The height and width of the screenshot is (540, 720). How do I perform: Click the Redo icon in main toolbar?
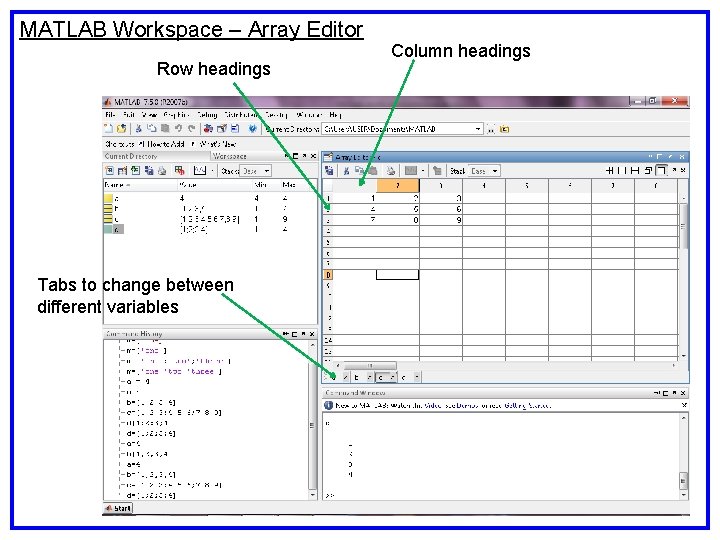[191, 129]
